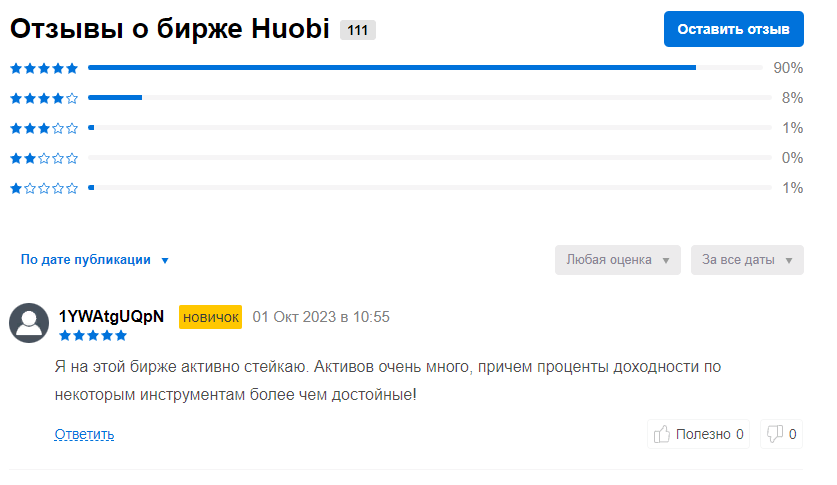Viewport: 837px width, 485px height.
Task: Click the reviewer's avatar icon
Action: tap(29, 323)
